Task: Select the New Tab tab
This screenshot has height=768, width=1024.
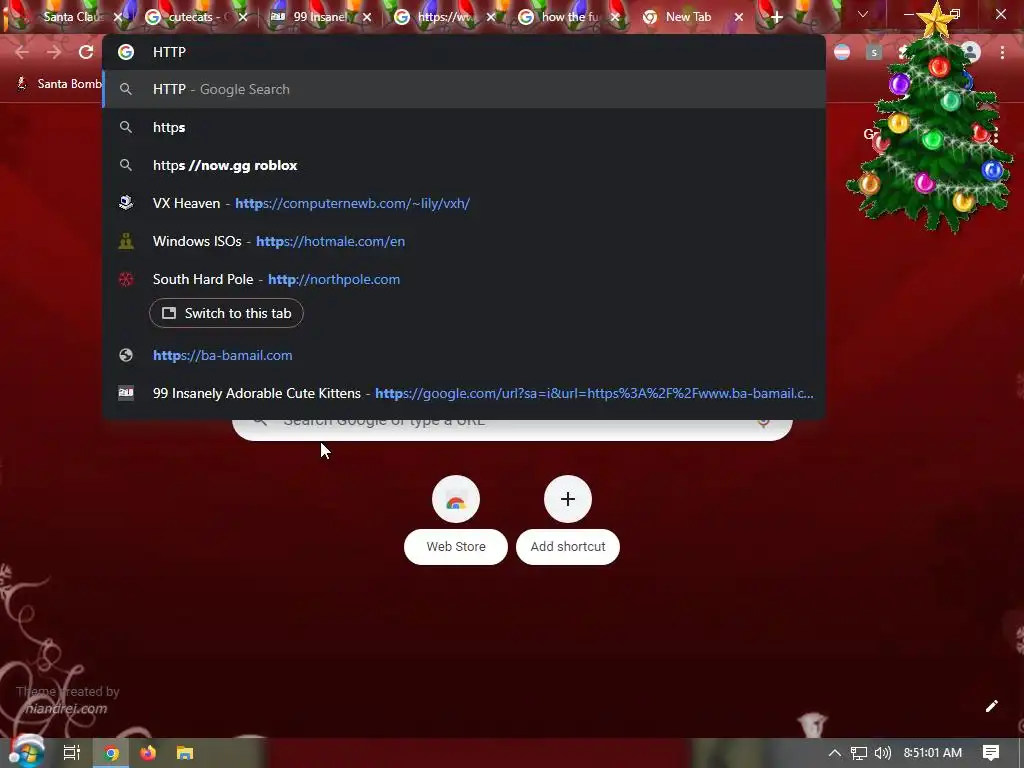Action: pos(686,17)
